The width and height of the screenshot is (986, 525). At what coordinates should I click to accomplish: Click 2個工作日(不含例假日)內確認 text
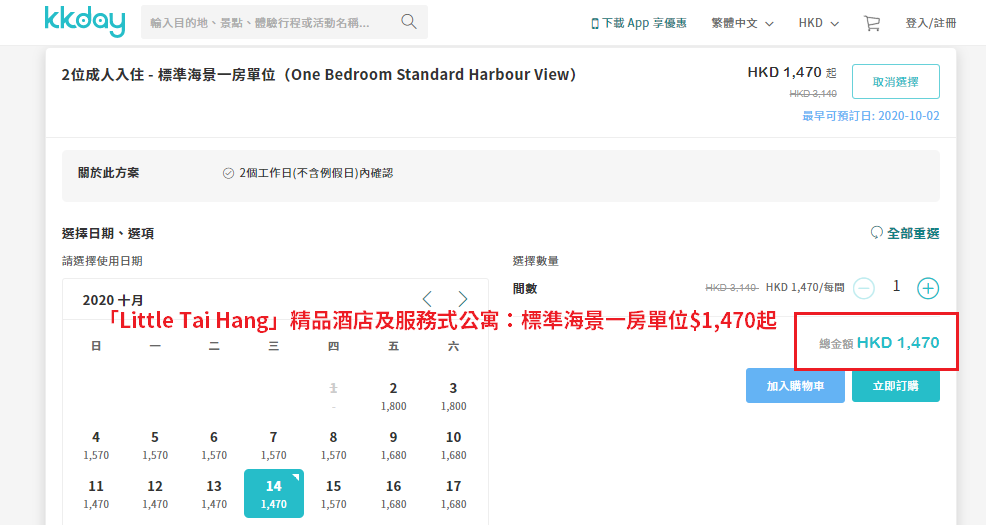click(x=316, y=173)
